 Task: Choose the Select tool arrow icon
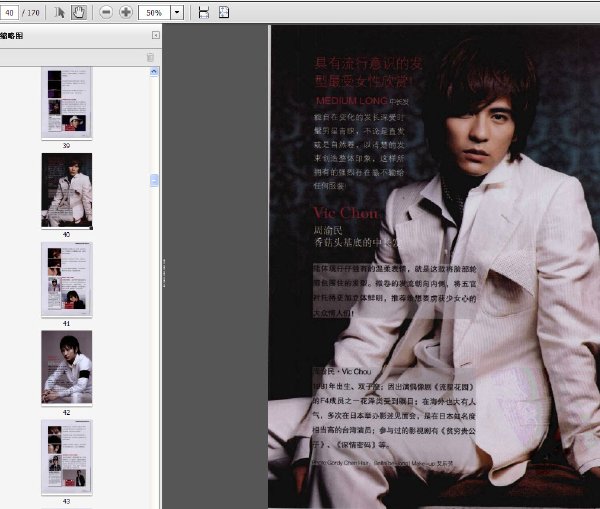coord(59,13)
